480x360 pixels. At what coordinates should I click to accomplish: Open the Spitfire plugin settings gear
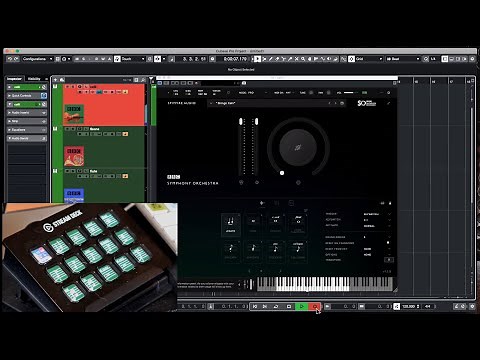(388, 93)
